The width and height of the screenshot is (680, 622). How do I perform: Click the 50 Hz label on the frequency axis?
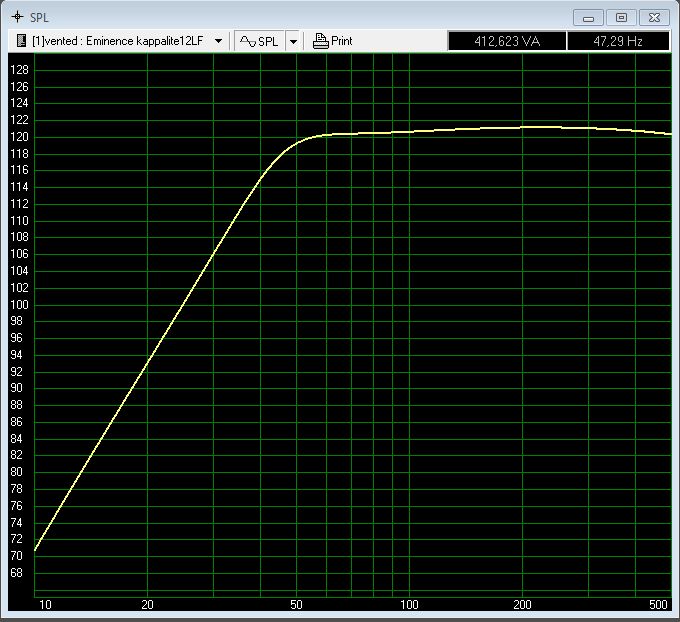coord(297,605)
